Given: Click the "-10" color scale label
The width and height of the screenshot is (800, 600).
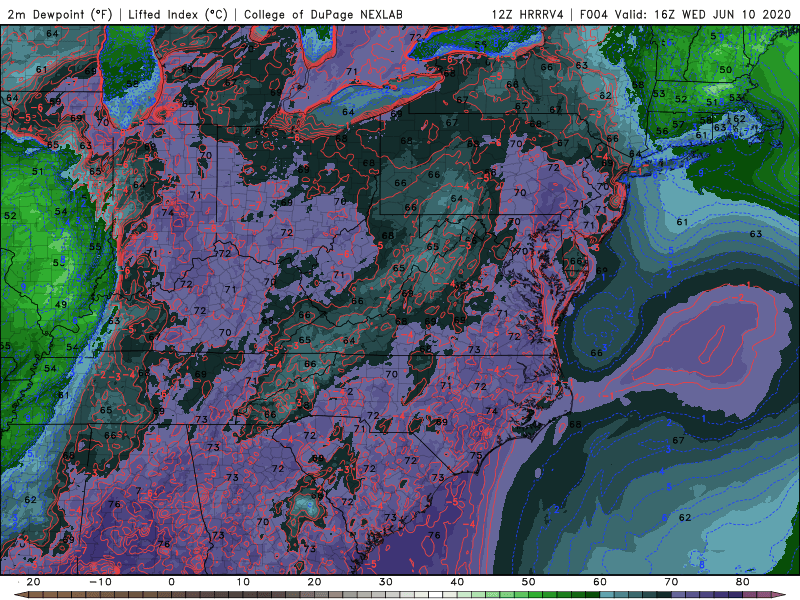Looking at the screenshot, I should pyautogui.click(x=100, y=582).
